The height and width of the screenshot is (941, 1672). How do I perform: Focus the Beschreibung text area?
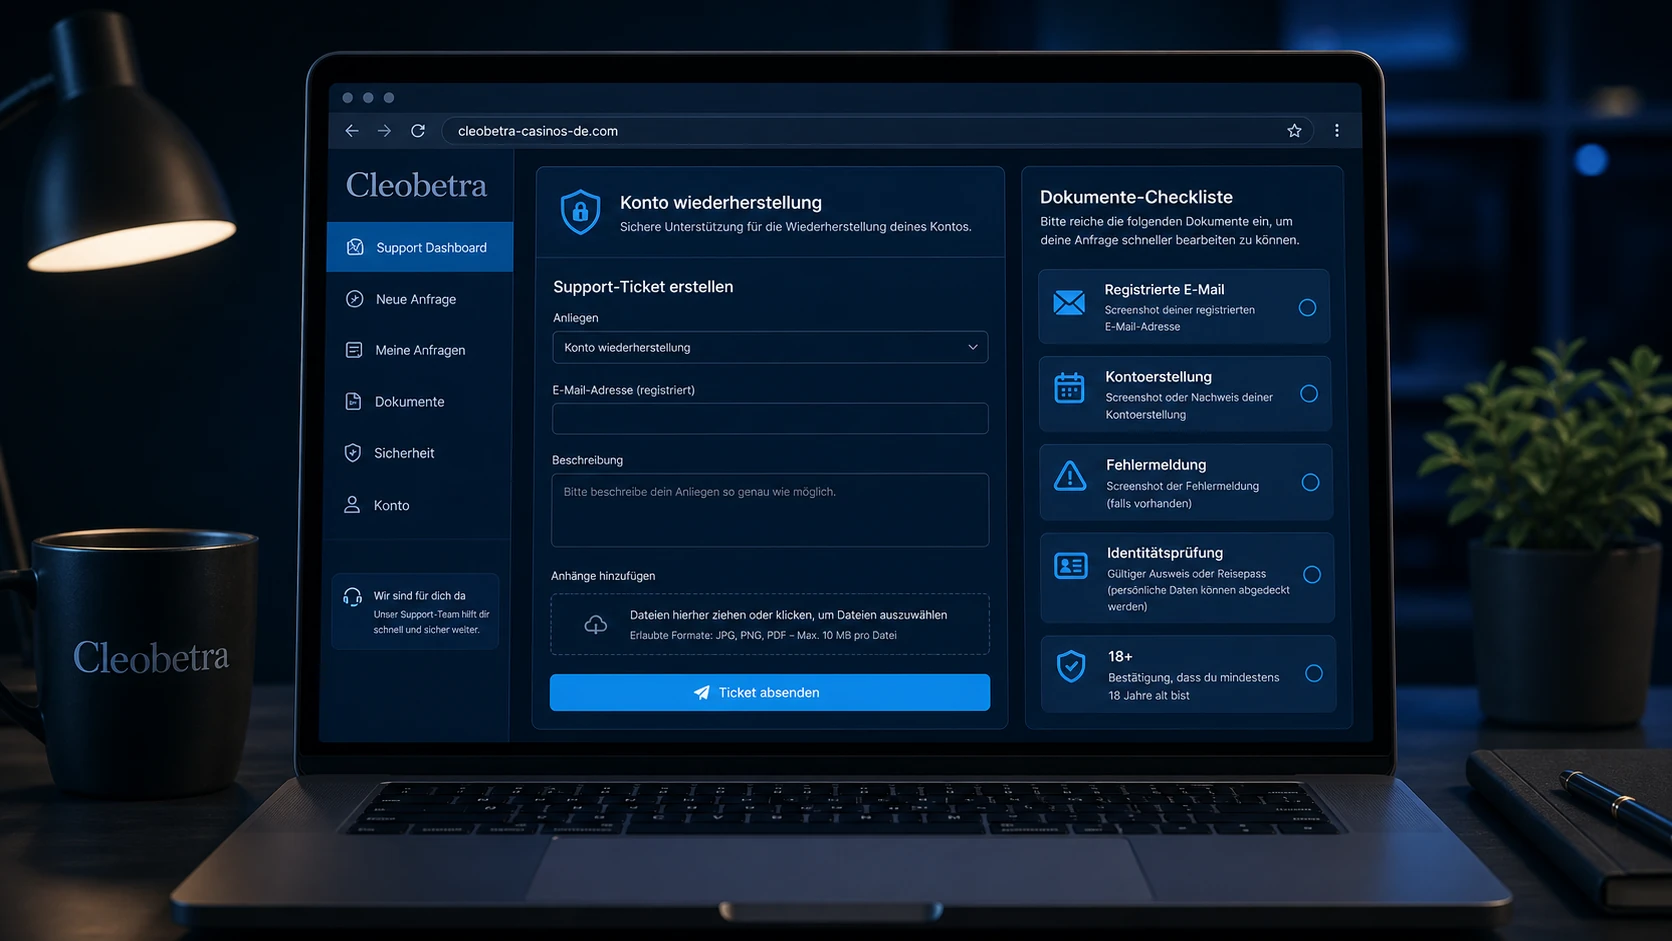click(770, 510)
